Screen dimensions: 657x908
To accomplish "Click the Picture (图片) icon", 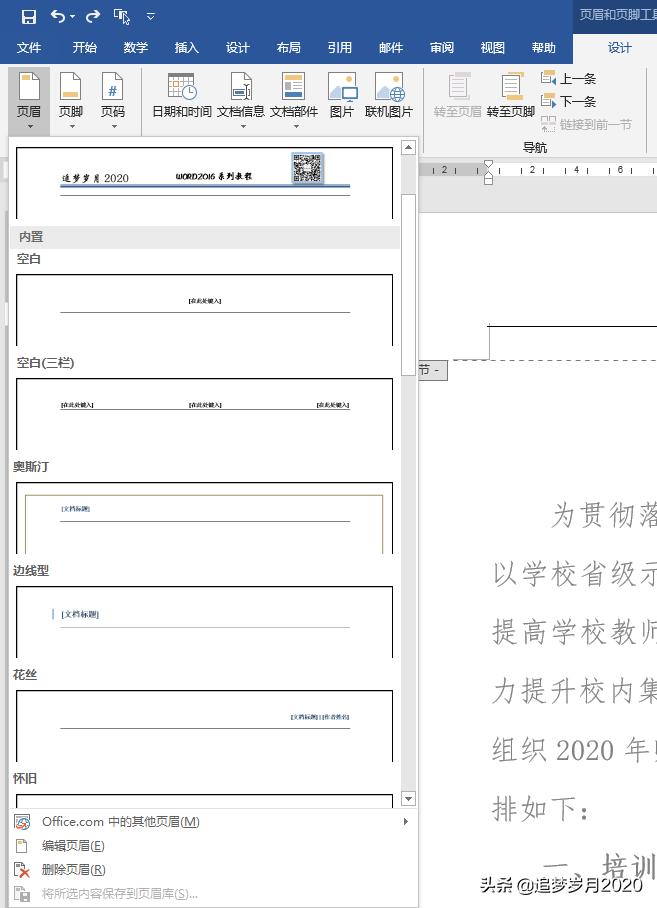I will click(342, 95).
